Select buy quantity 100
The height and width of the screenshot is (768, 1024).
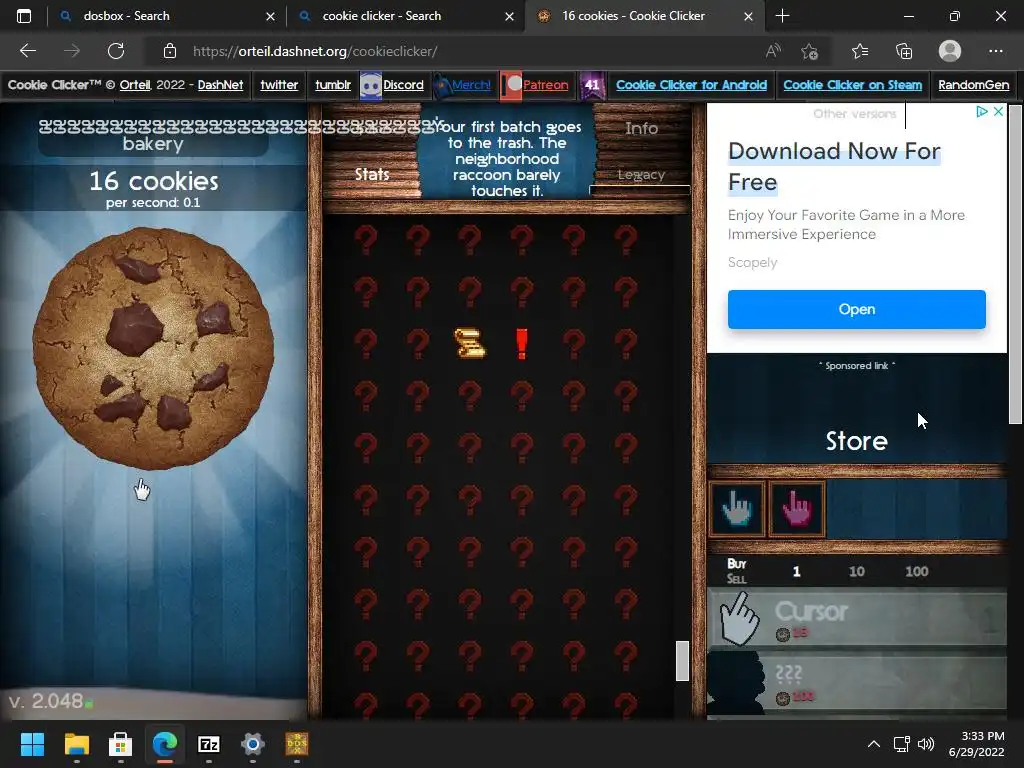coord(916,571)
